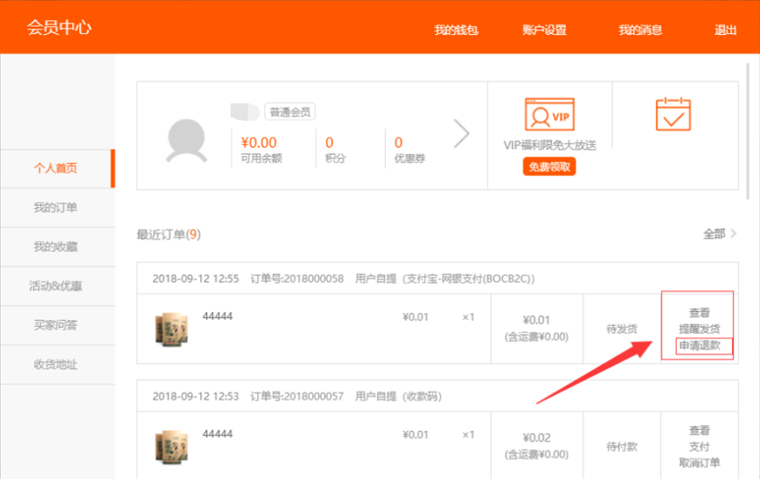Screen dimensions: 760x479
Task: Click 查看 on order 2018000058
Action: click(699, 313)
